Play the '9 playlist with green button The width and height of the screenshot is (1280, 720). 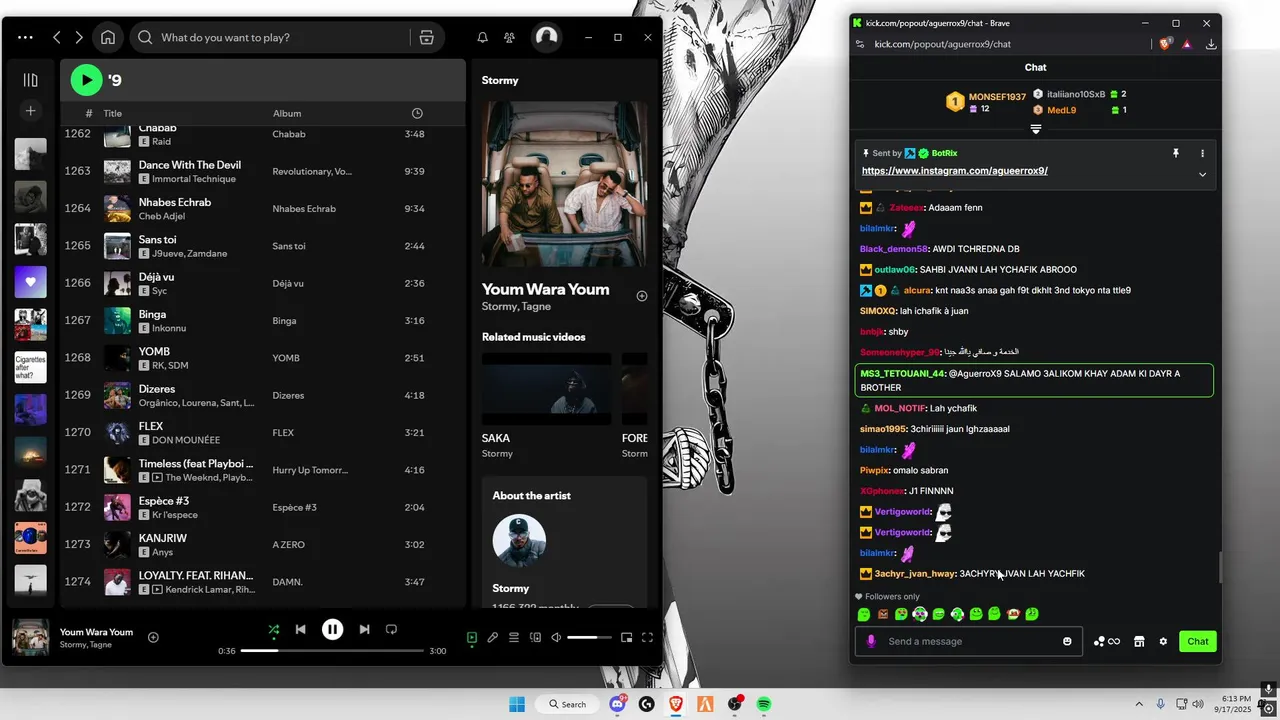pyautogui.click(x=86, y=79)
